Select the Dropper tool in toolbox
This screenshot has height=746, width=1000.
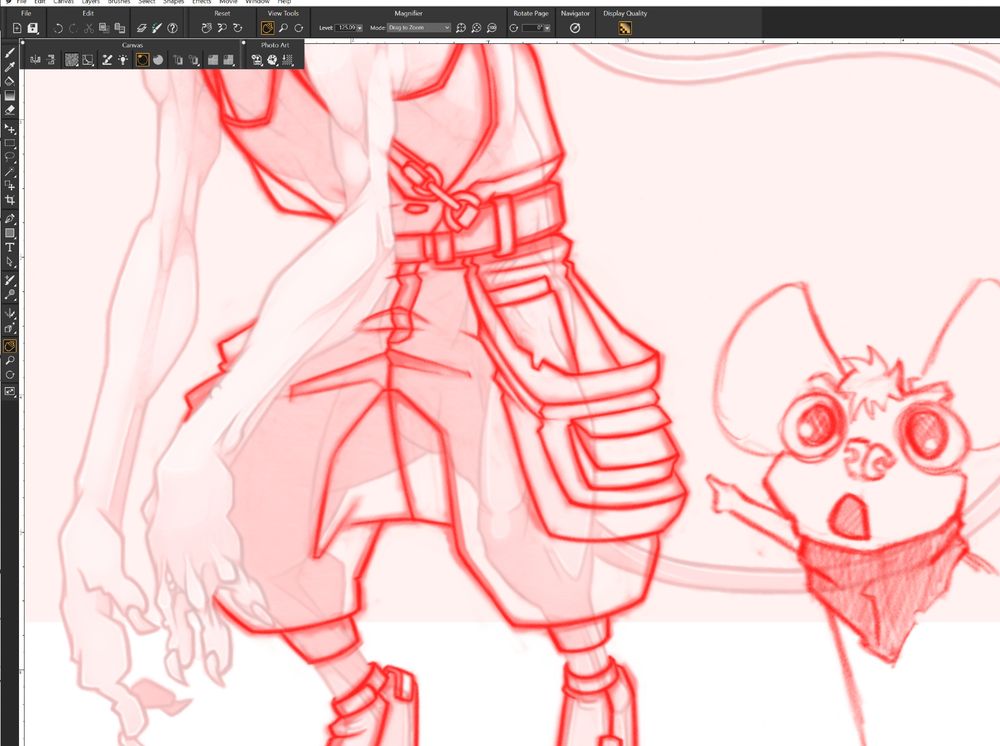coord(10,67)
